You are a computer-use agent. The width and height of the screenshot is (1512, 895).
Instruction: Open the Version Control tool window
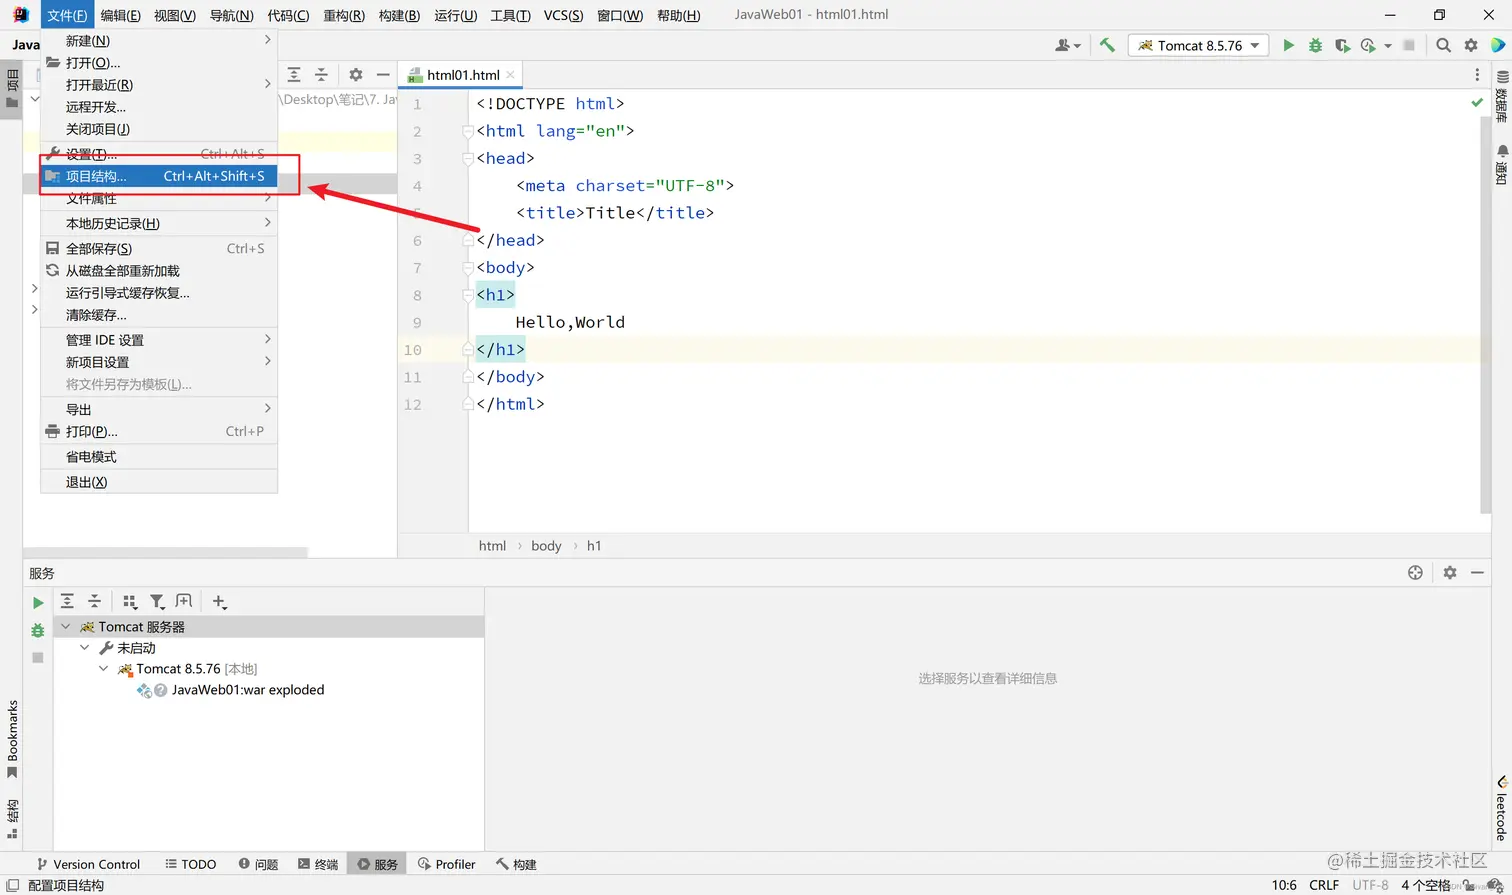click(x=88, y=864)
